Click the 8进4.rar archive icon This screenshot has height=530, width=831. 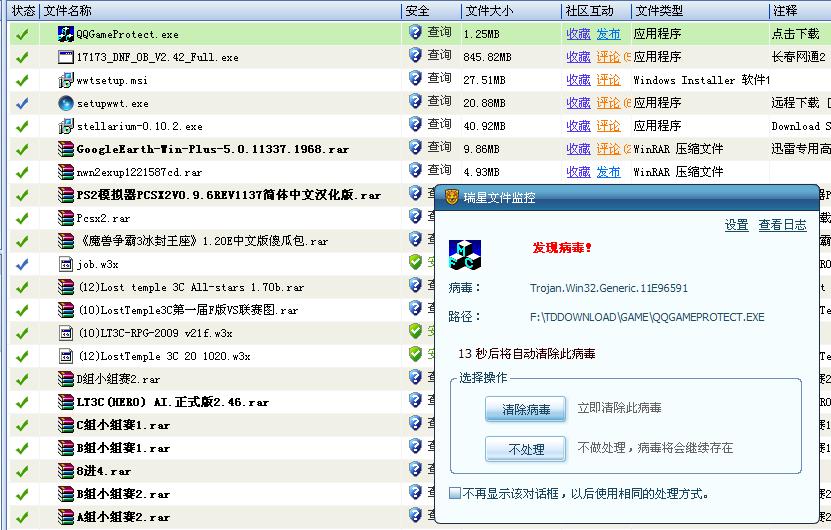(x=66, y=471)
